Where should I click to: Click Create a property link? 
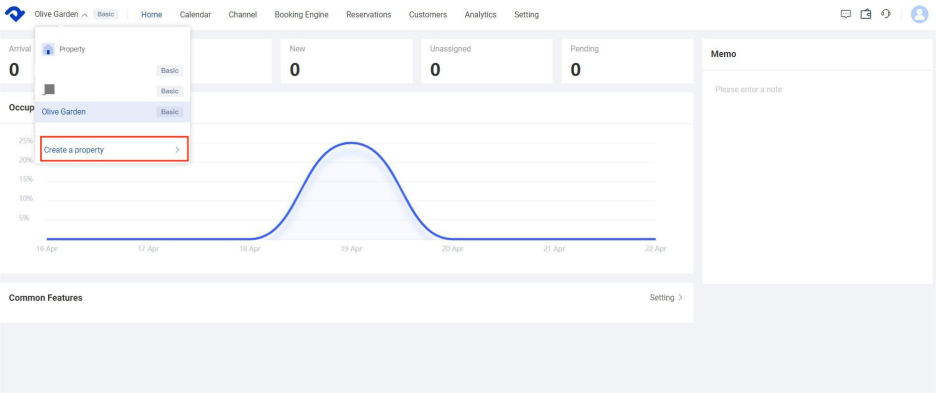(x=74, y=150)
